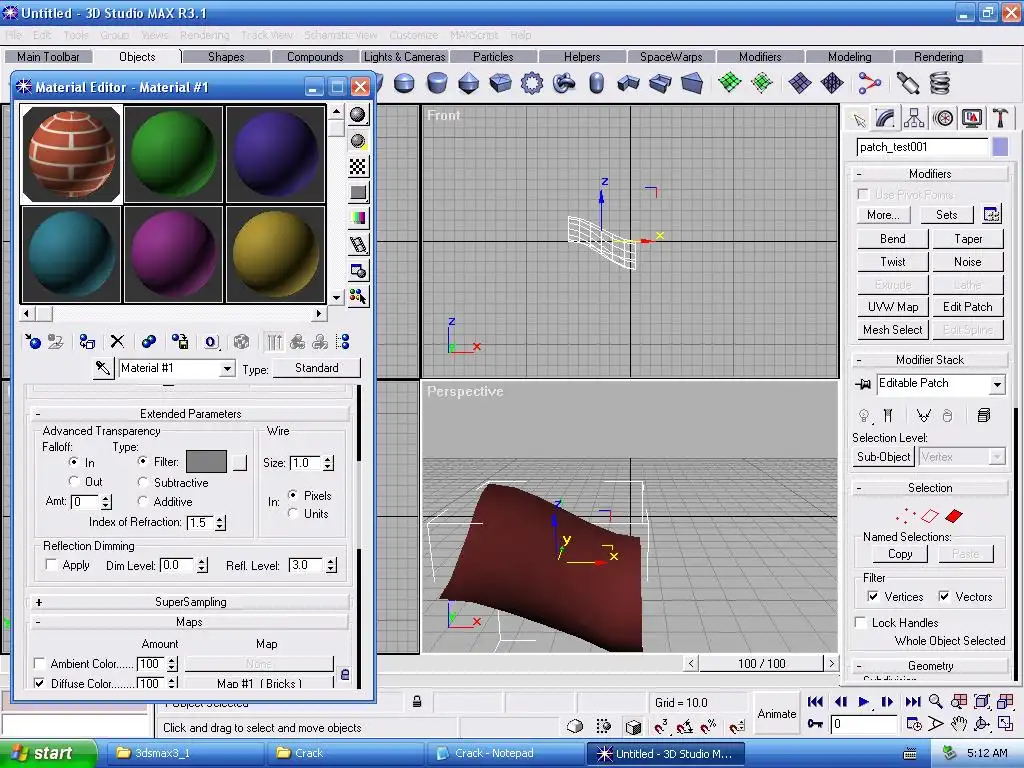The image size is (1024, 768).
Task: Create a Torus Knot object
Action: pos(564,83)
